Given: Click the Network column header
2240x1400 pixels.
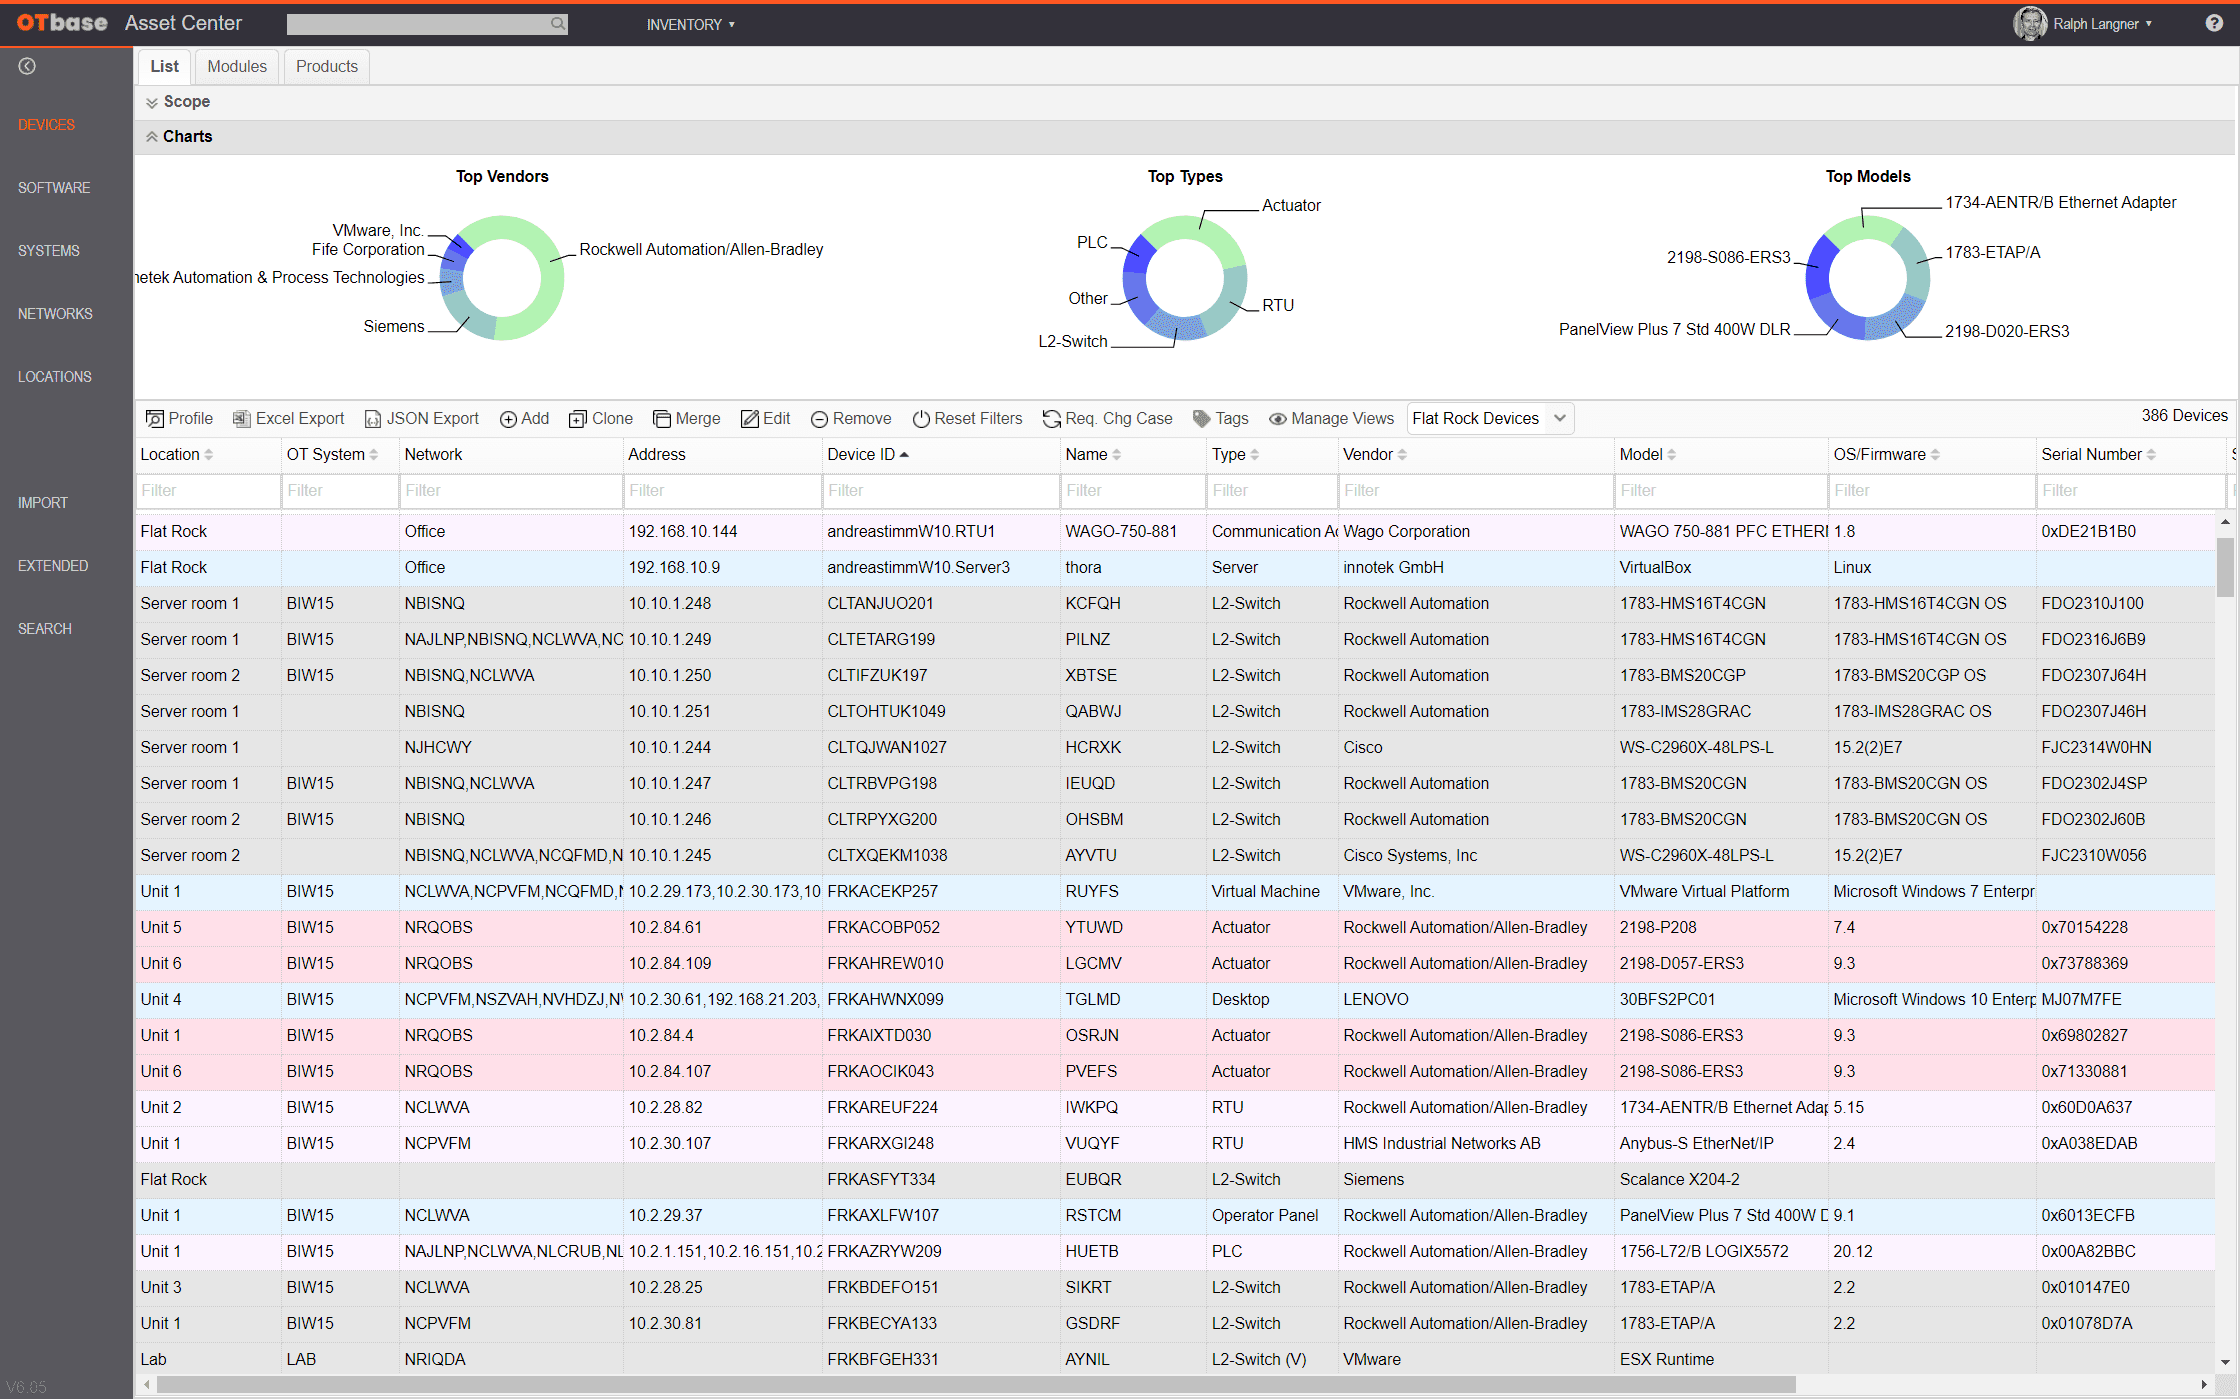Looking at the screenshot, I should pos(433,455).
